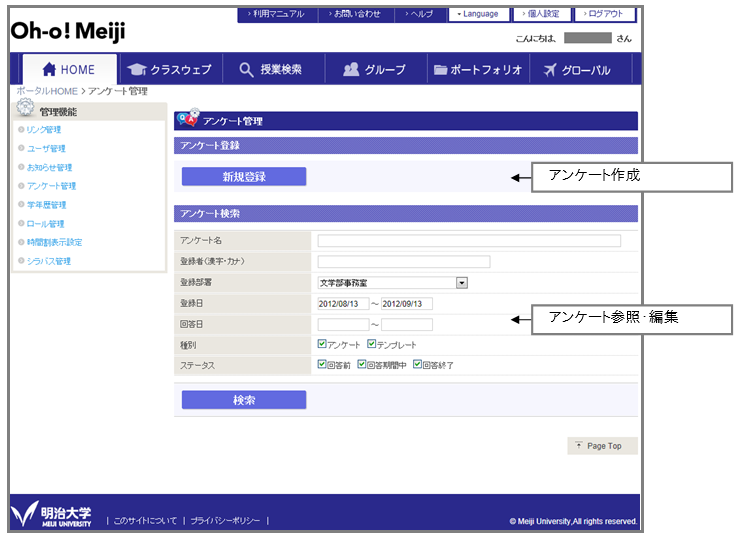Click the ポータルHOME breadcrumb link
This screenshot has height=541, width=741.
[x=47, y=91]
